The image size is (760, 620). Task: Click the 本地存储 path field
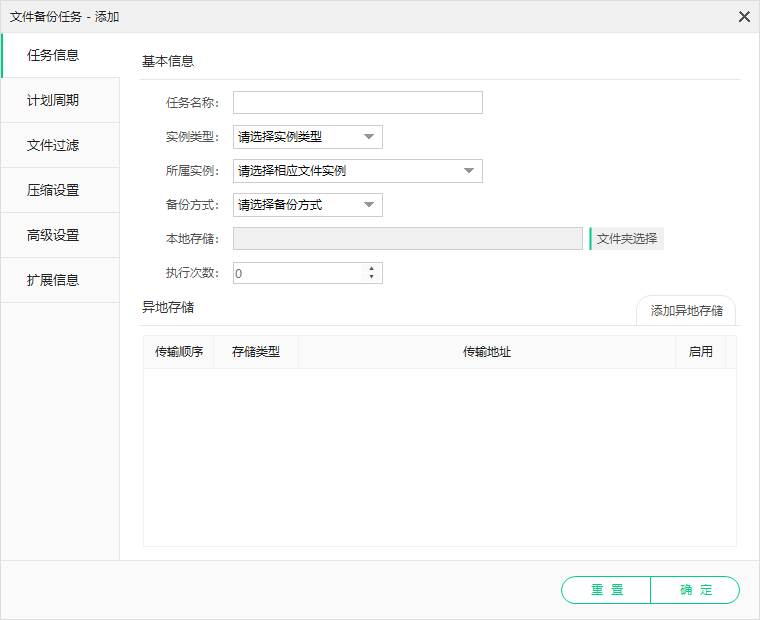tap(407, 238)
